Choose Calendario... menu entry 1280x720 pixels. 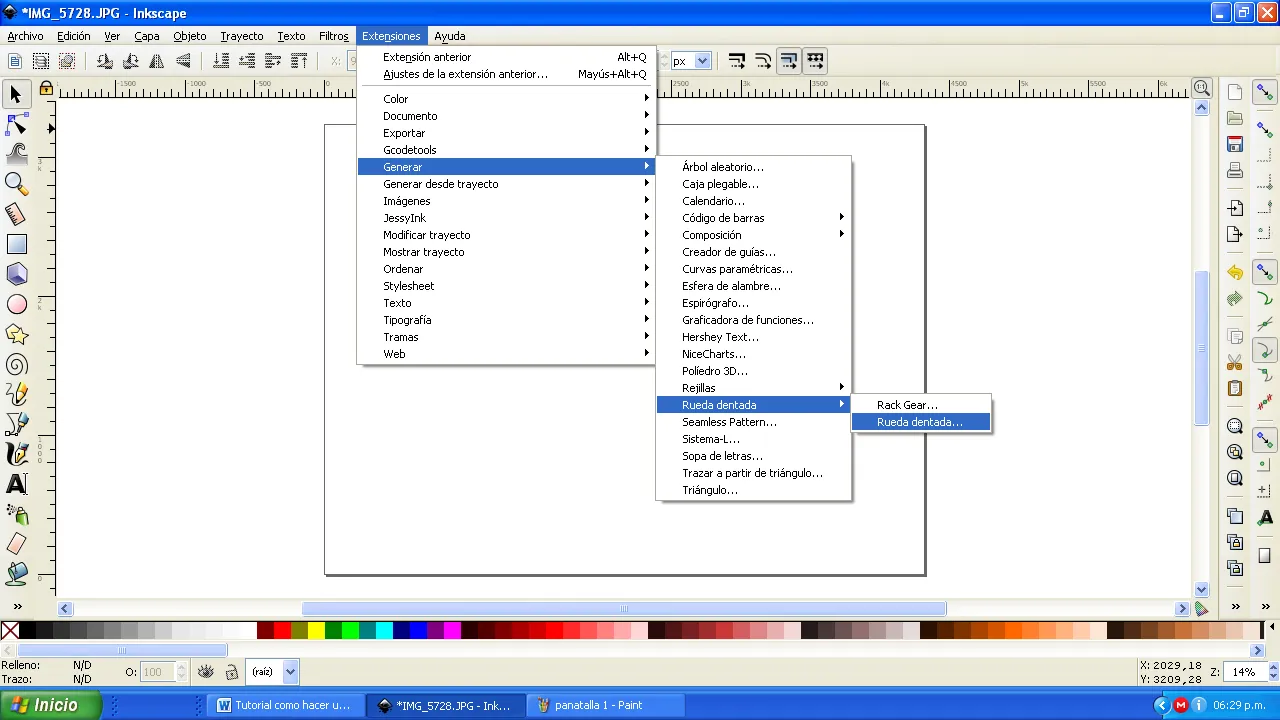[753, 201]
